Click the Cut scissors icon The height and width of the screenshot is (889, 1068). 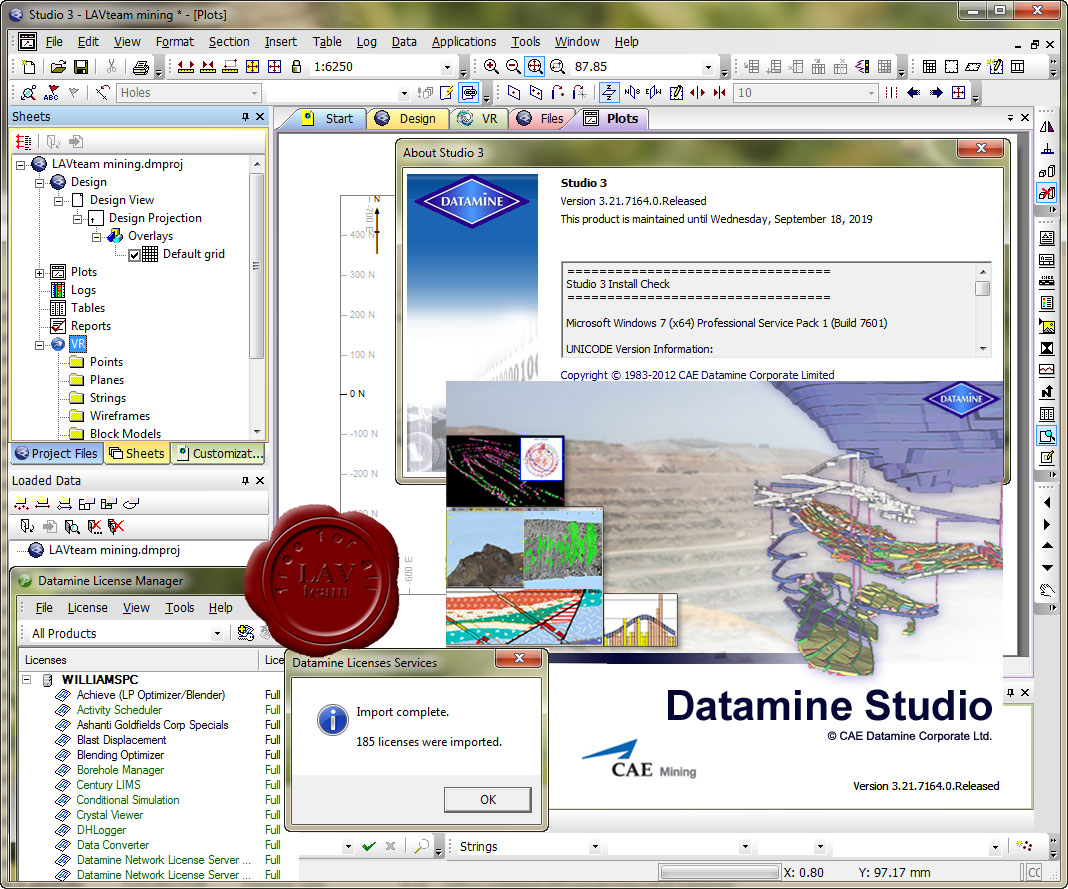click(x=111, y=67)
